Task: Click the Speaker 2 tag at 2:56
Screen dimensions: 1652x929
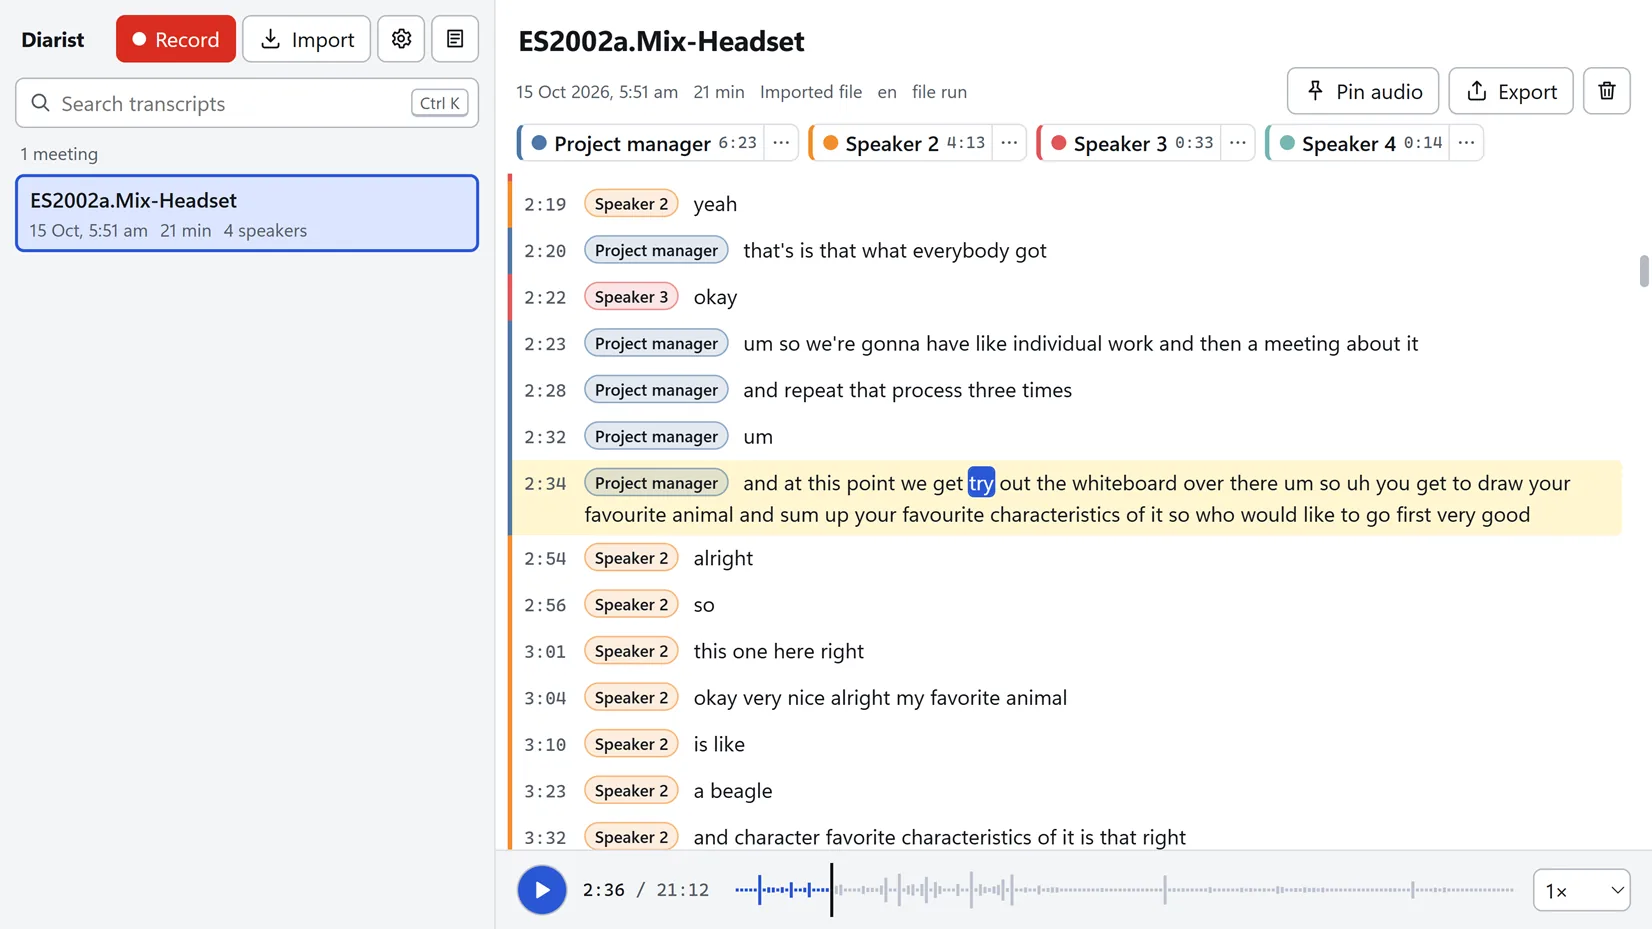Action: 631,605
